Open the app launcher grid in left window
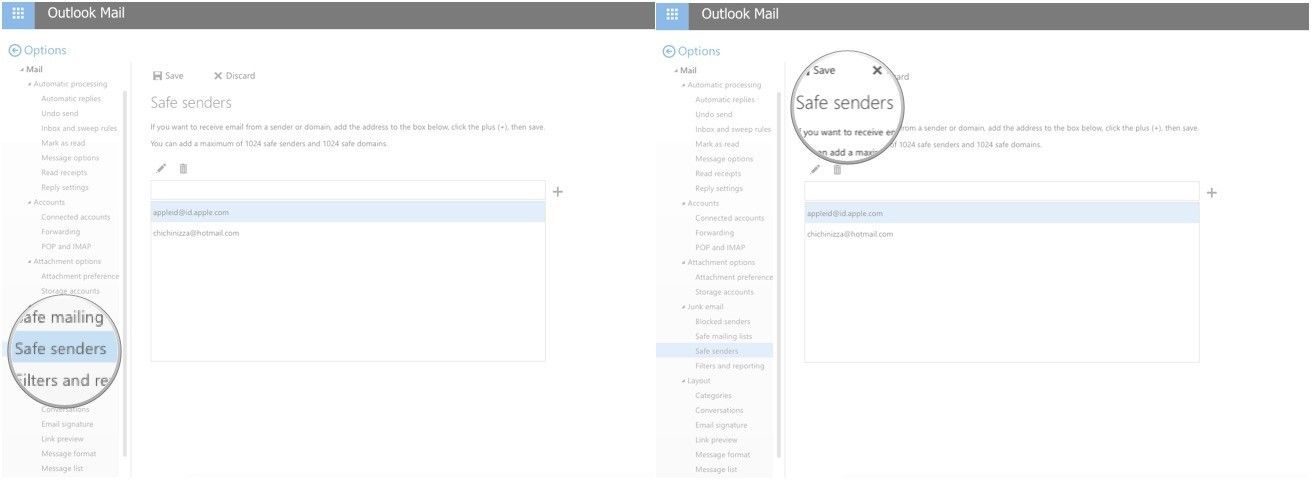Image resolution: width=1311 pixels, height=480 pixels. pyautogui.click(x=18, y=14)
